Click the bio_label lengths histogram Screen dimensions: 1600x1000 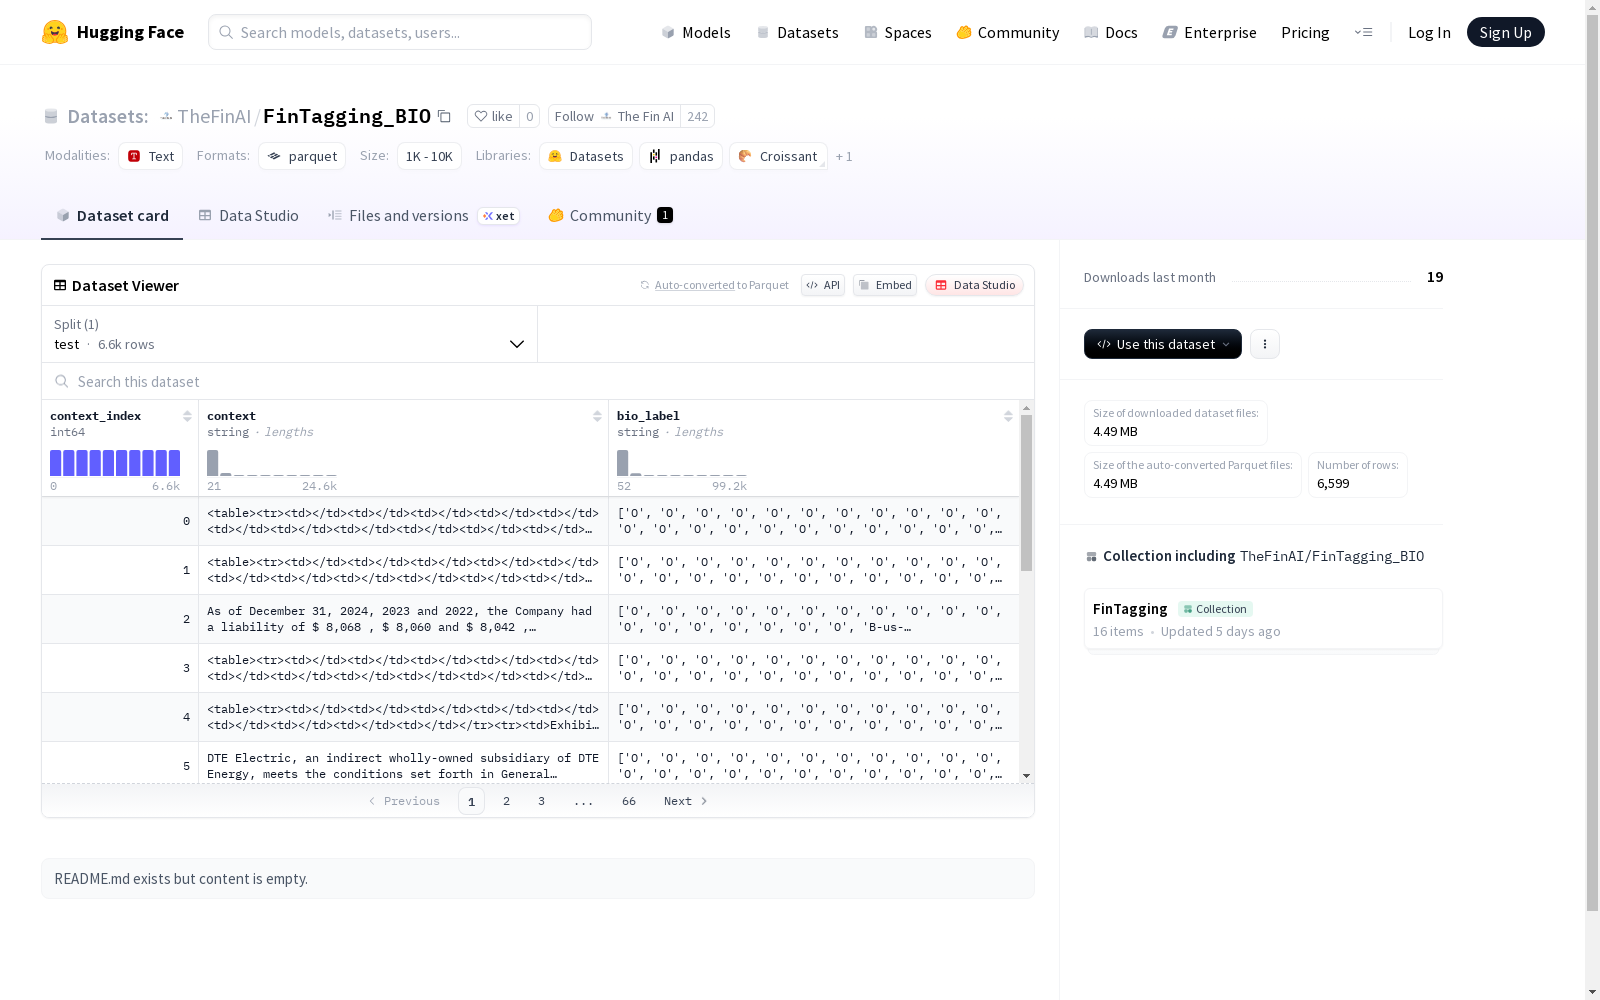(x=682, y=463)
